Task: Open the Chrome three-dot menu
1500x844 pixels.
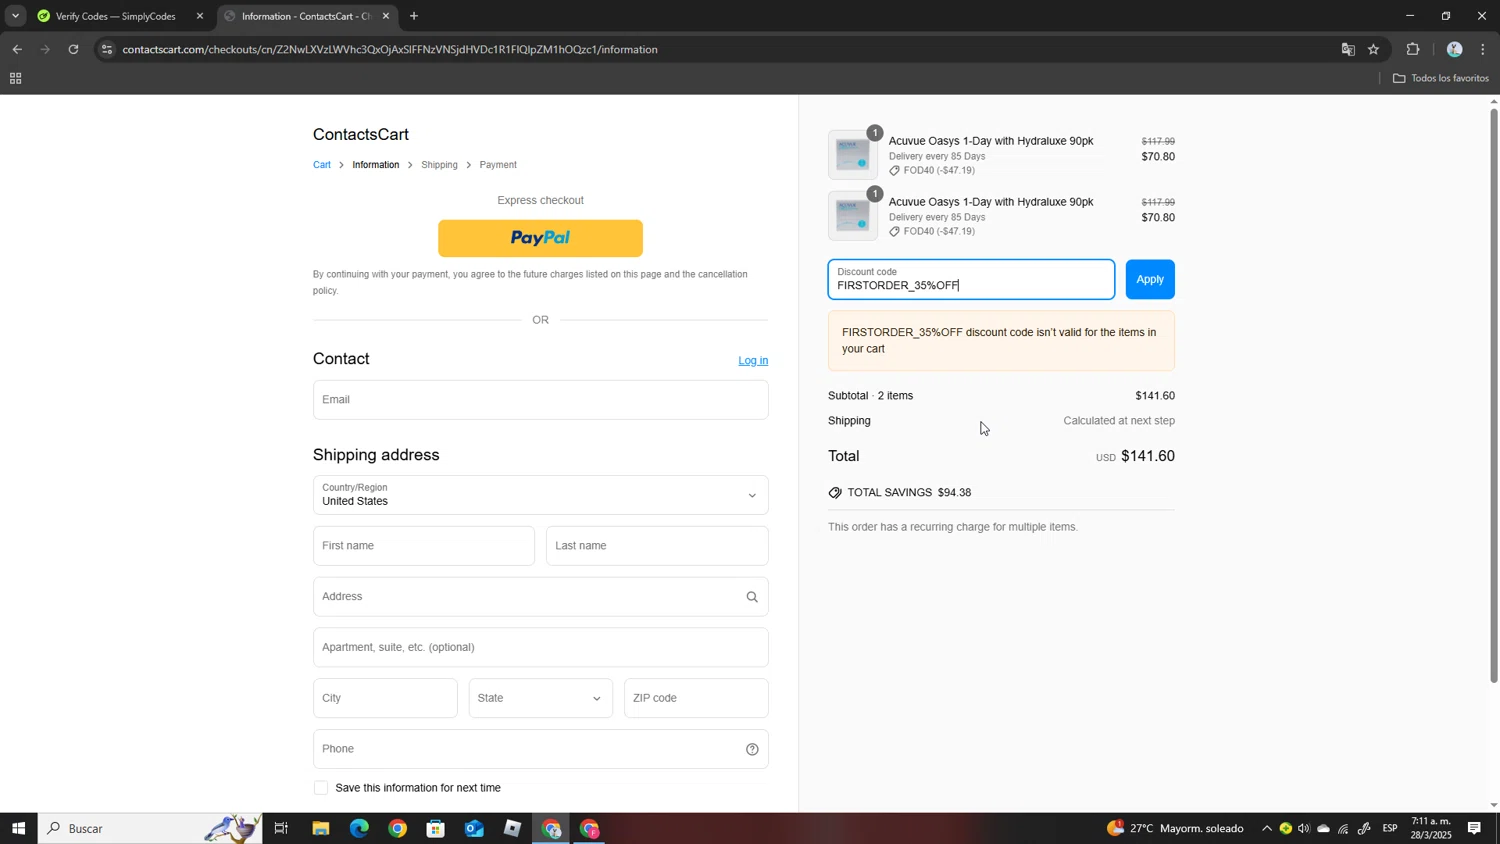Action: click(1483, 49)
